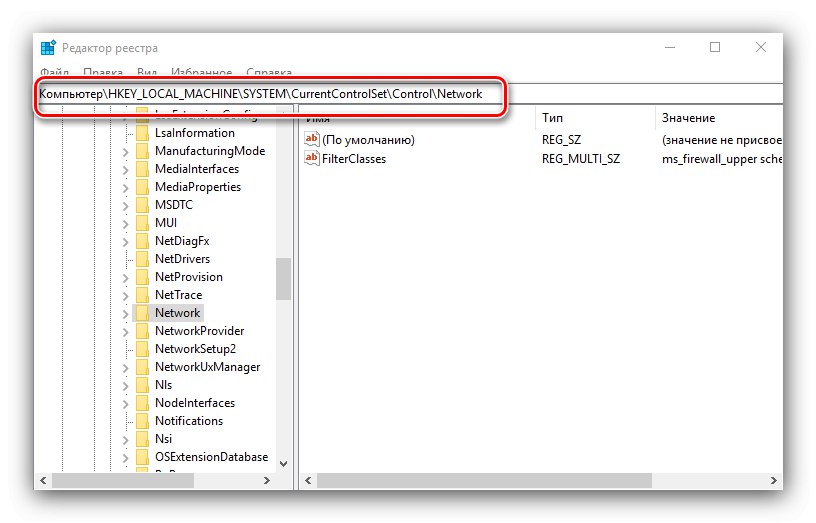Expand the MediaInterfaces key
The height and width of the screenshot is (523, 816).
click(125, 170)
